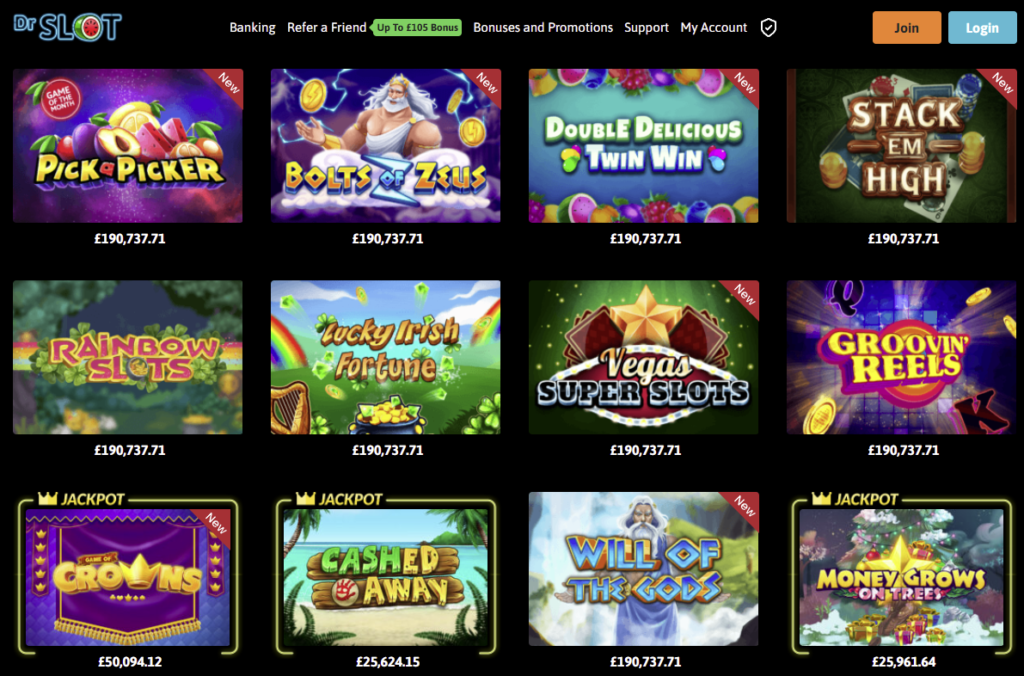Screen dimensions: 1024x676
Task: Open My Account
Action: click(x=713, y=27)
